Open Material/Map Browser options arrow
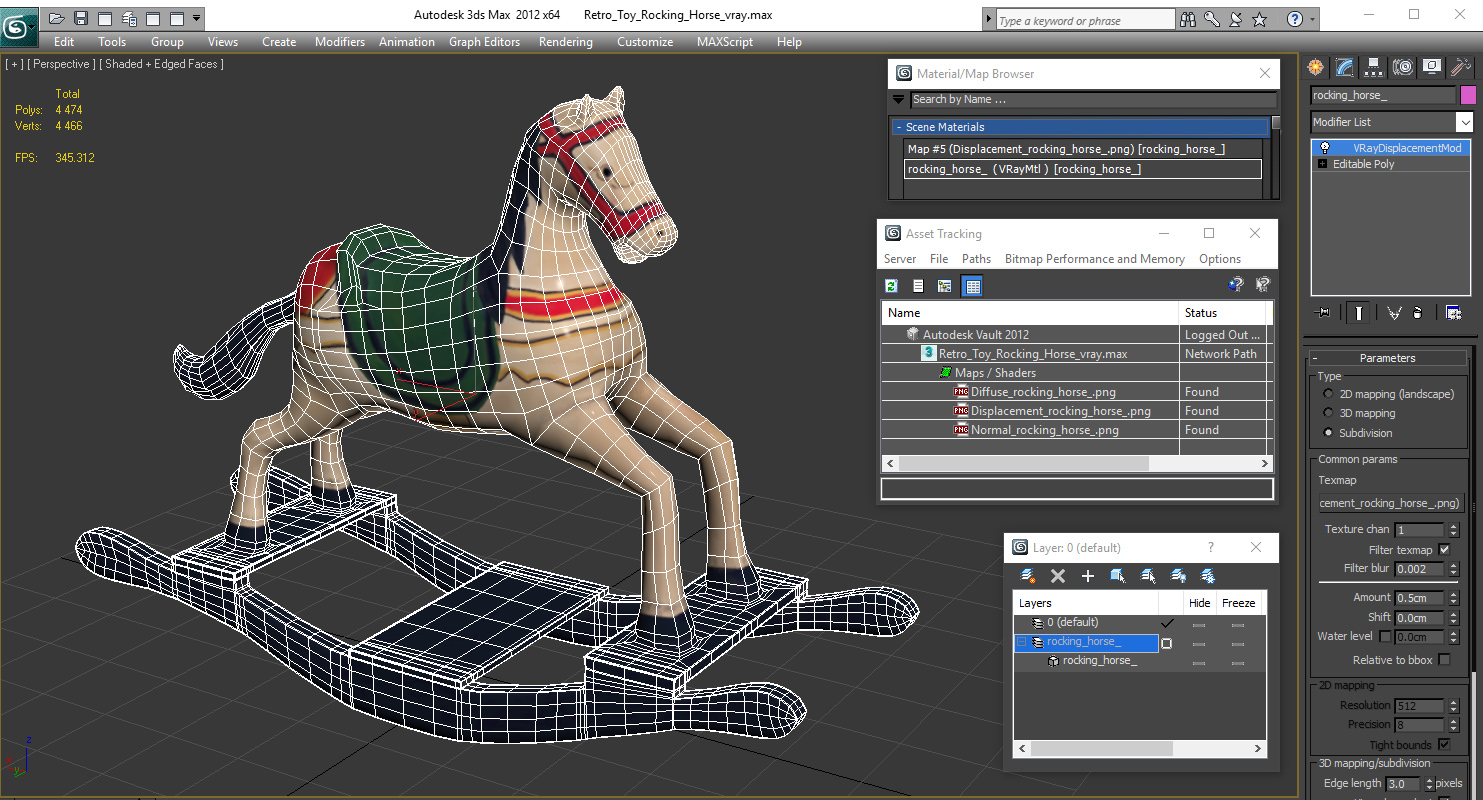This screenshot has width=1483, height=800. (x=898, y=99)
